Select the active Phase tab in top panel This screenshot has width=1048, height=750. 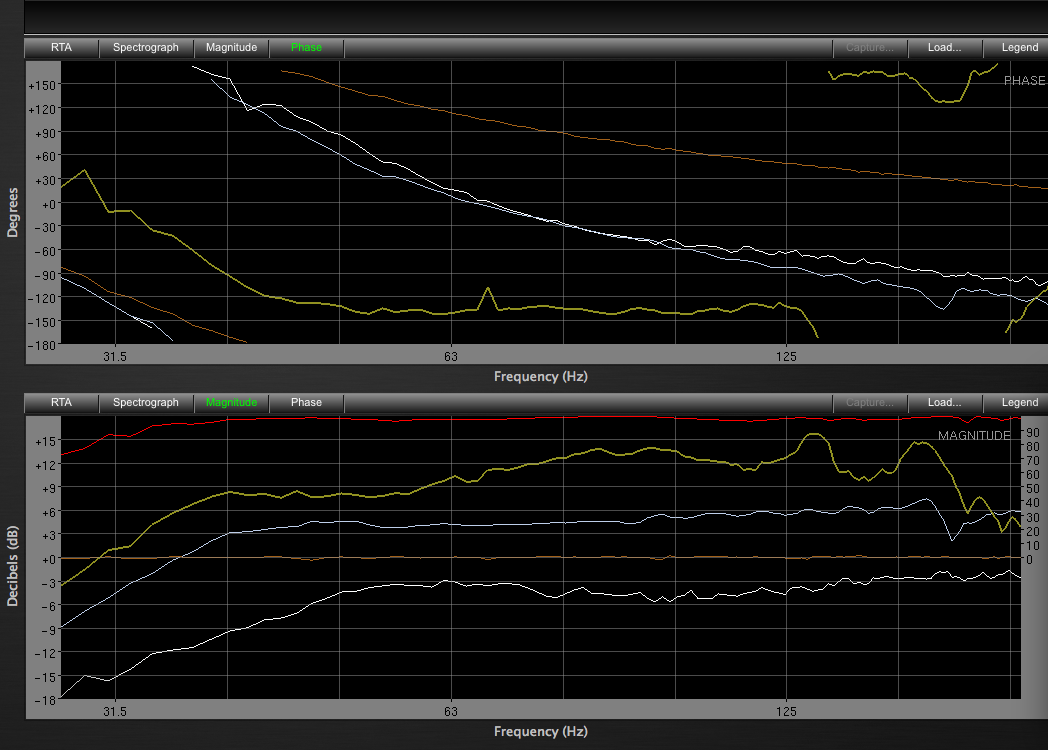306,47
